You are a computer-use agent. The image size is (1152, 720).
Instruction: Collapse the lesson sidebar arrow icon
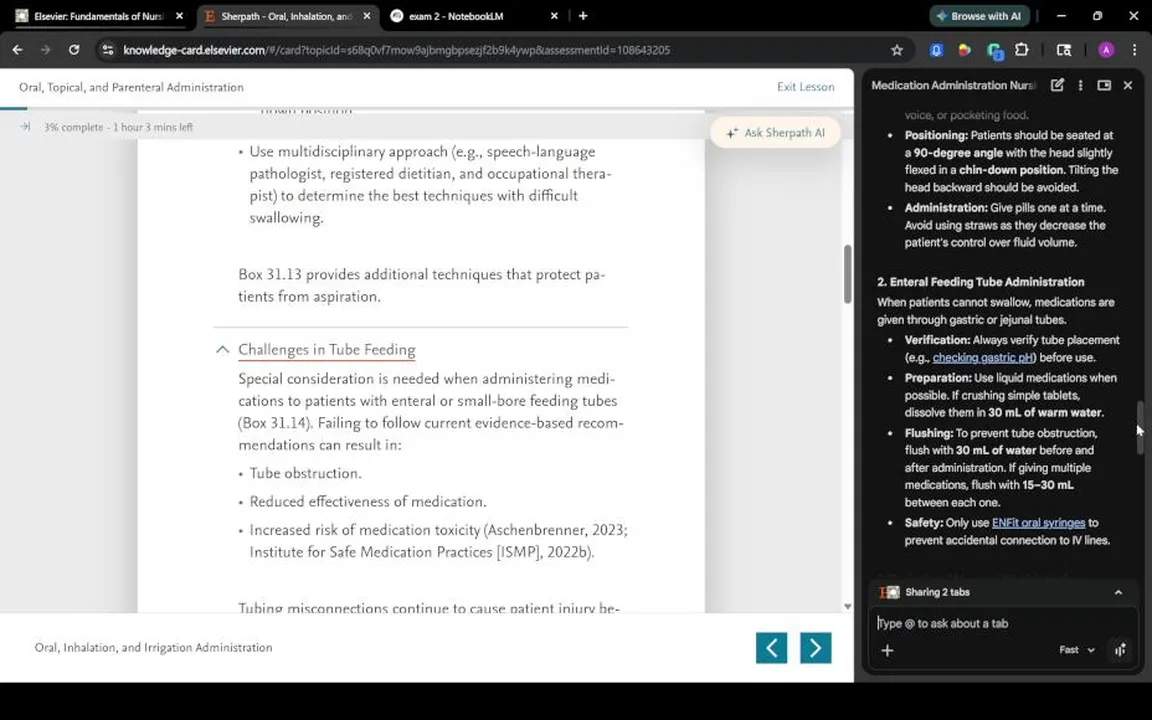coord(25,127)
